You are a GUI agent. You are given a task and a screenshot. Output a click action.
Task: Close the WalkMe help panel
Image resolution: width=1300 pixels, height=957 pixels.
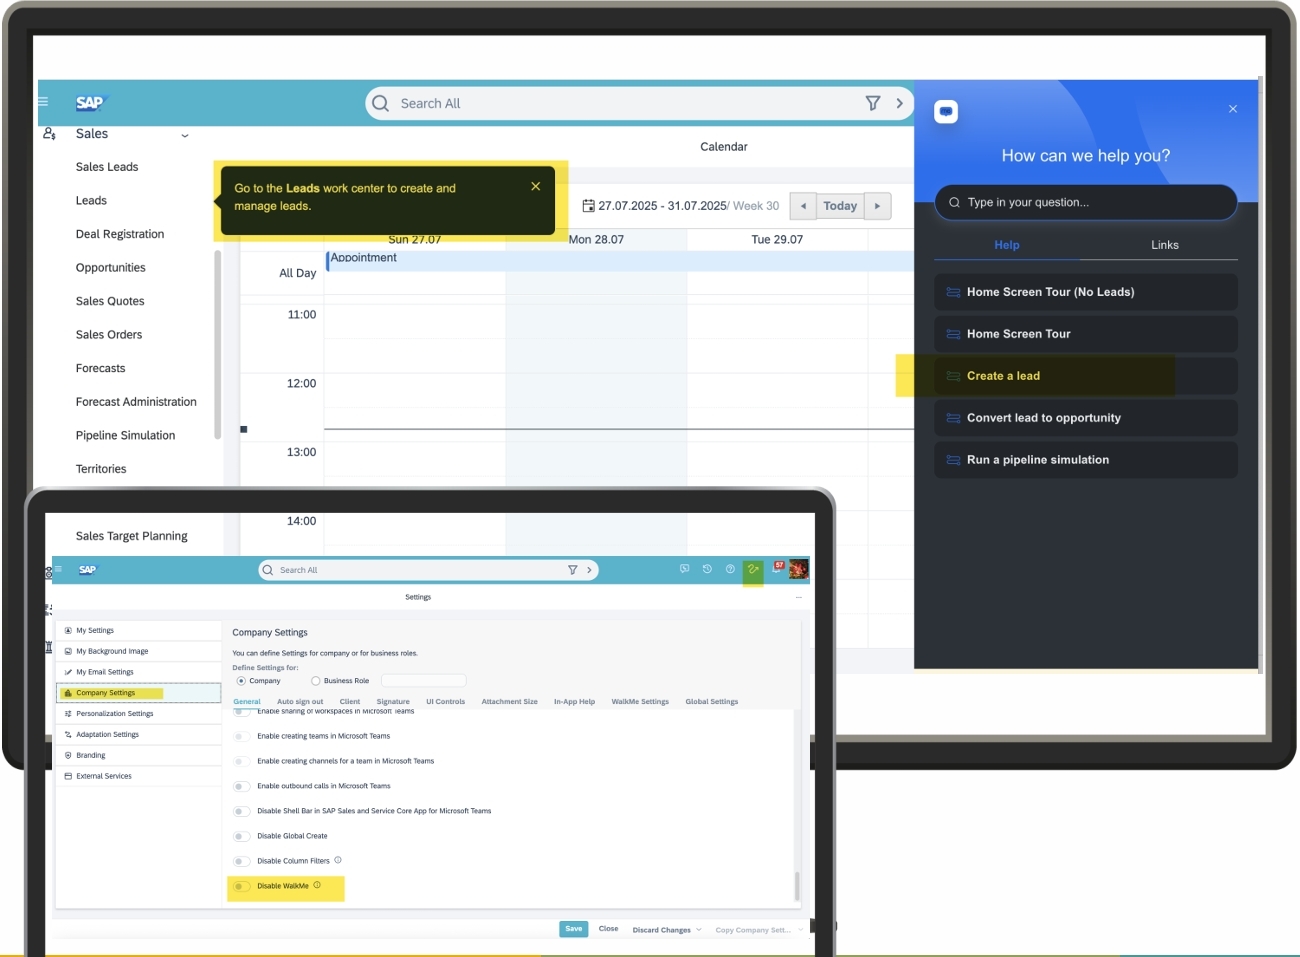click(x=1233, y=109)
